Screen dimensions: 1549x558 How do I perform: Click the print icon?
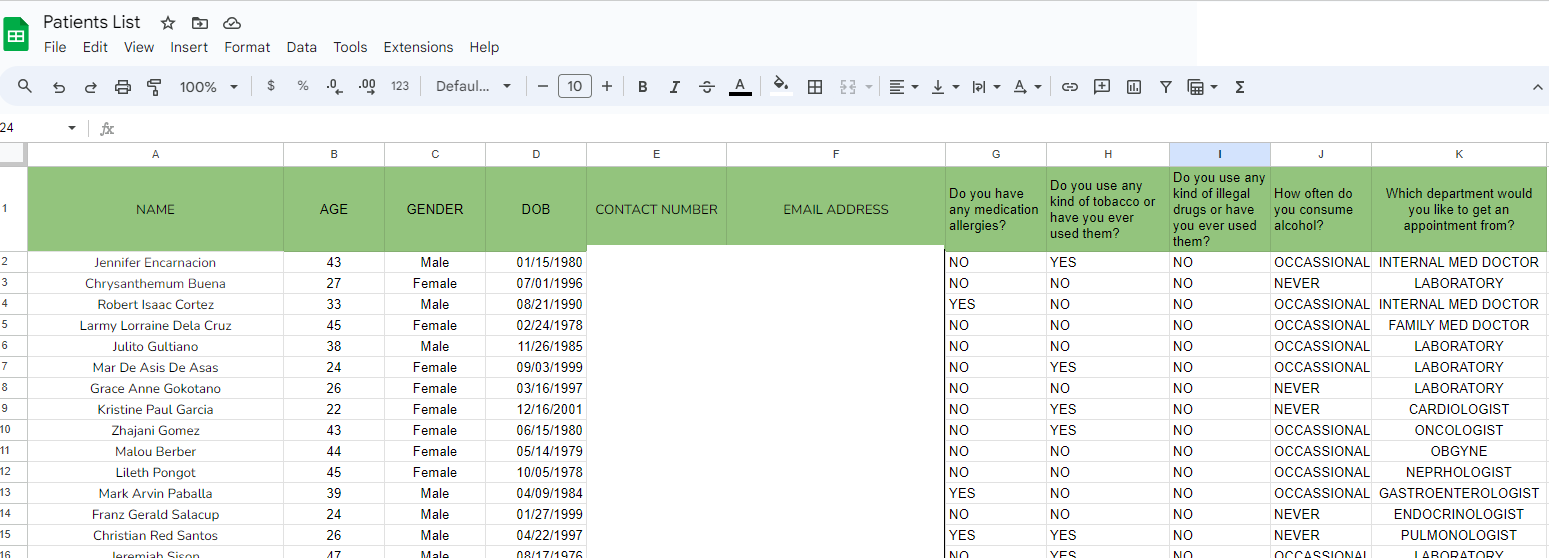tap(123, 87)
